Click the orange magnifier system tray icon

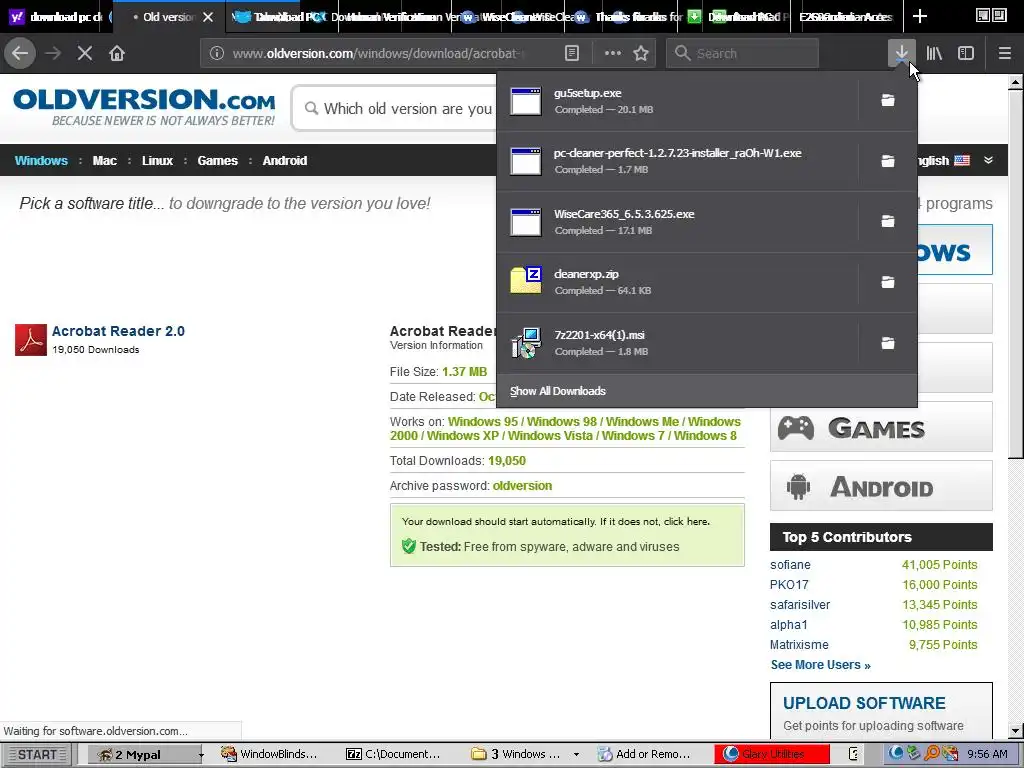click(x=932, y=754)
